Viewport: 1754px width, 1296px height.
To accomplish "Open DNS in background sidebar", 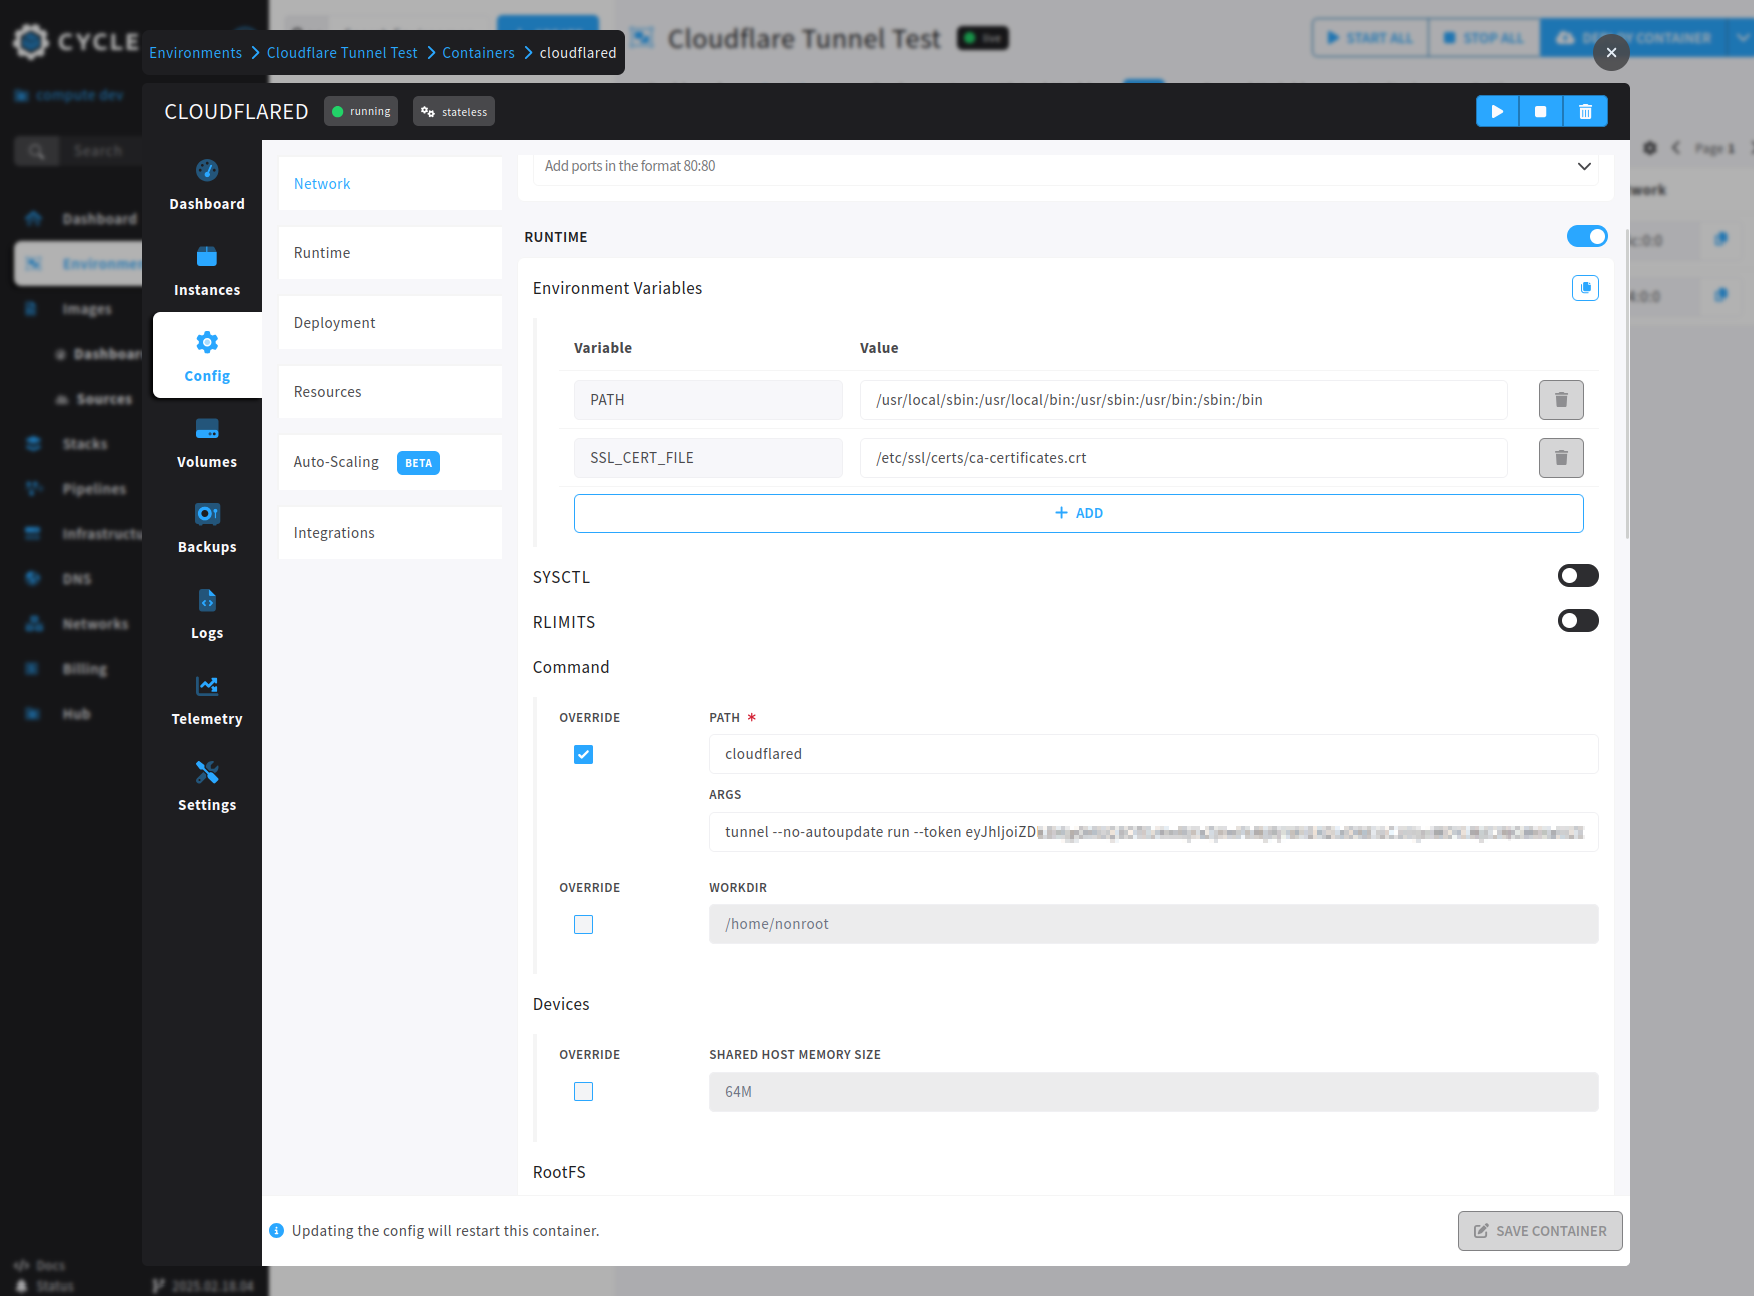I will coord(76,579).
